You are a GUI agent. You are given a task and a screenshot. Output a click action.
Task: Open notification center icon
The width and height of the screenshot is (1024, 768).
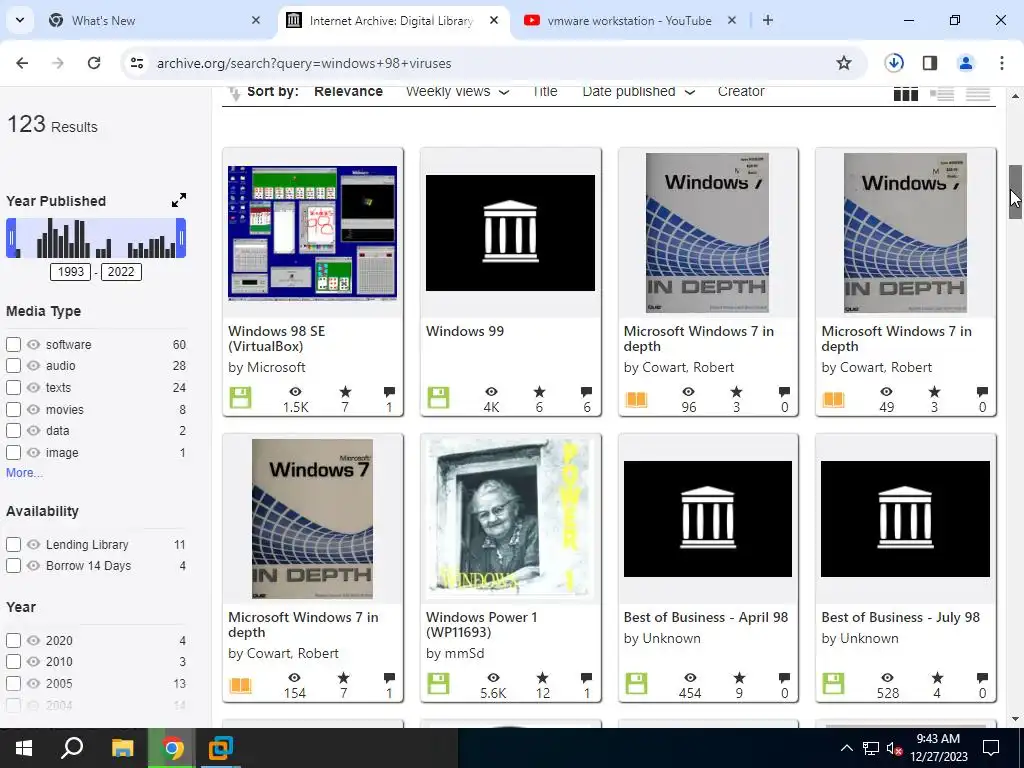991,748
